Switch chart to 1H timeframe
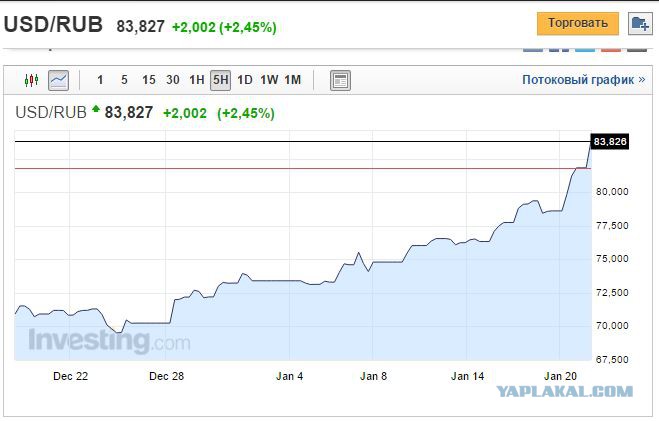Viewport: 659px width, 421px height. [x=197, y=80]
